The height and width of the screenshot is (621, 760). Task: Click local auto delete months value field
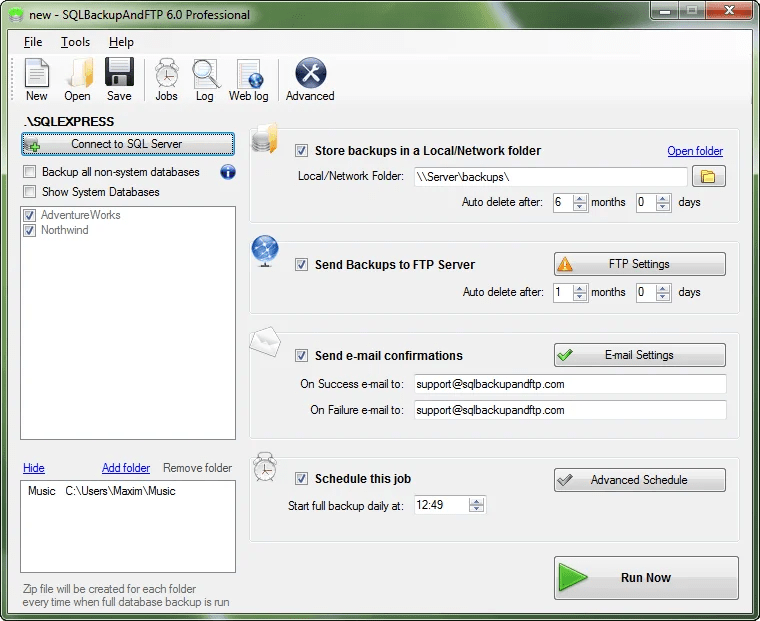coord(563,202)
